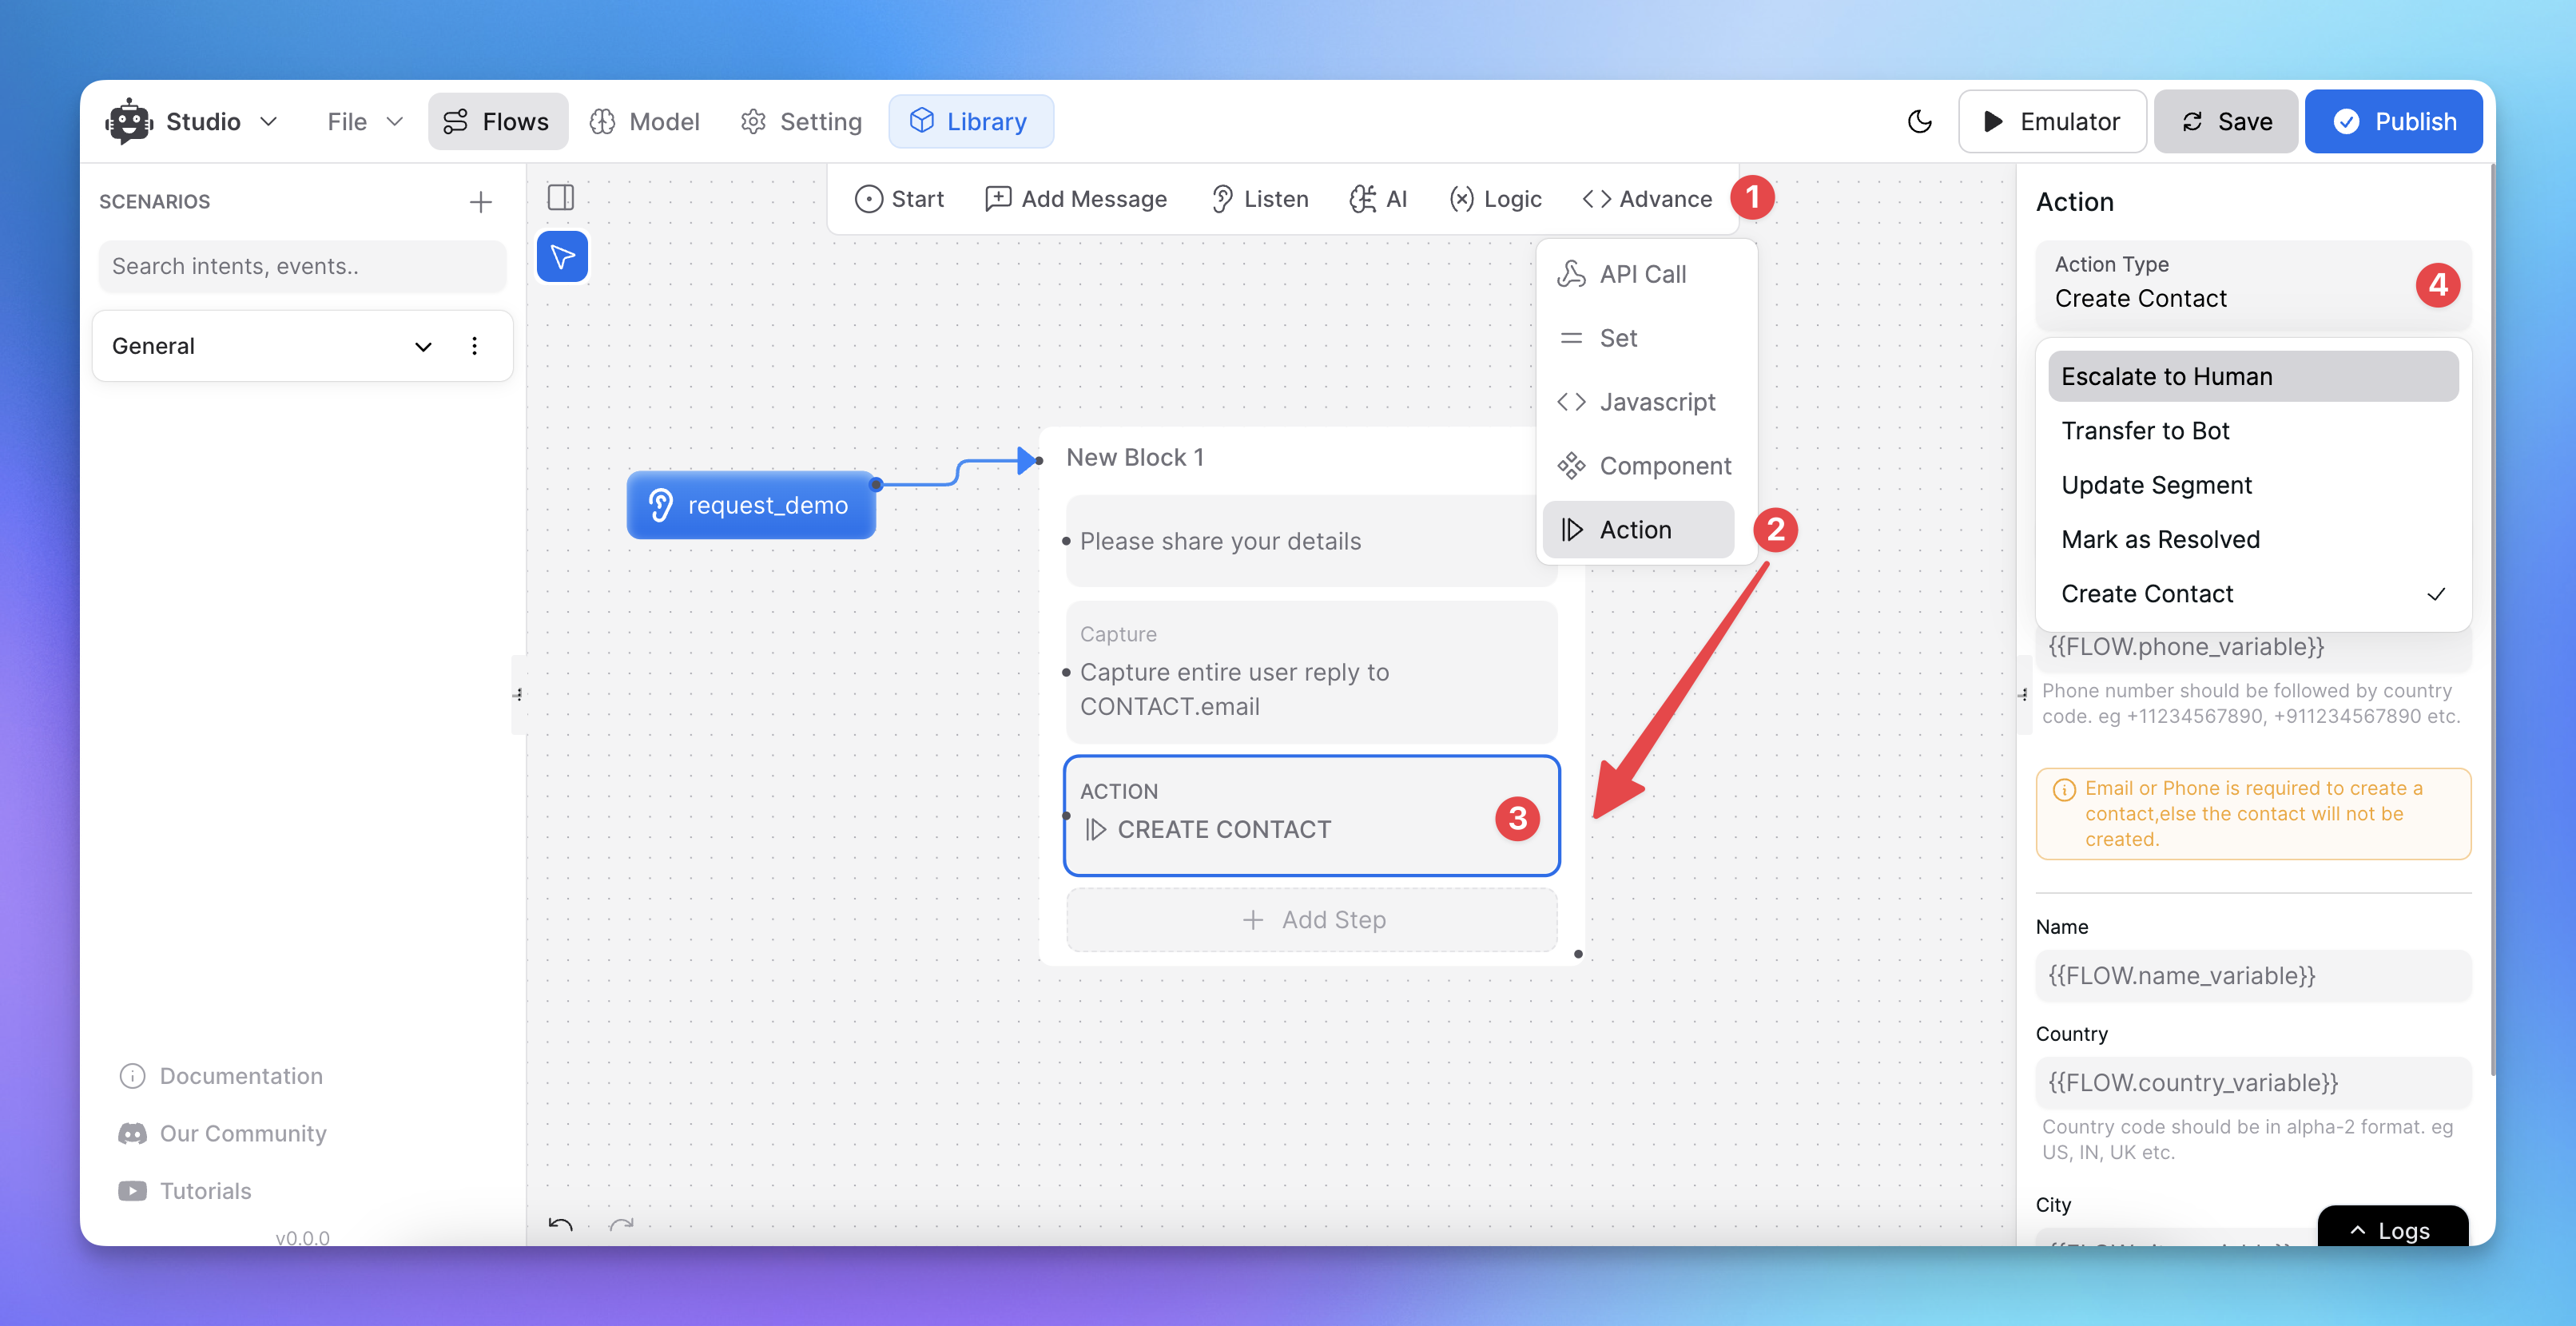Click Add Step in New Block 1
The image size is (2576, 1326).
1311,920
